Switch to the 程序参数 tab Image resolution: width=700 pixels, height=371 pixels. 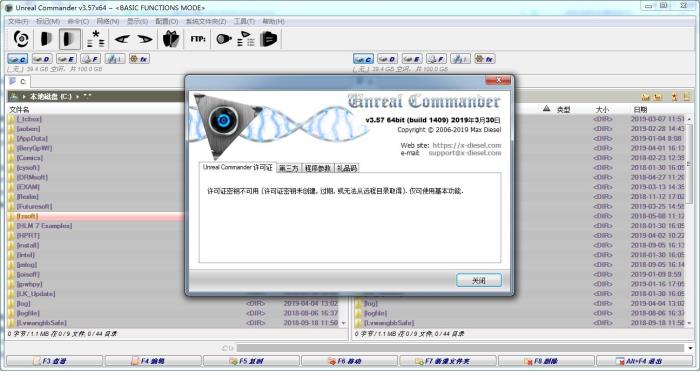tap(317, 168)
